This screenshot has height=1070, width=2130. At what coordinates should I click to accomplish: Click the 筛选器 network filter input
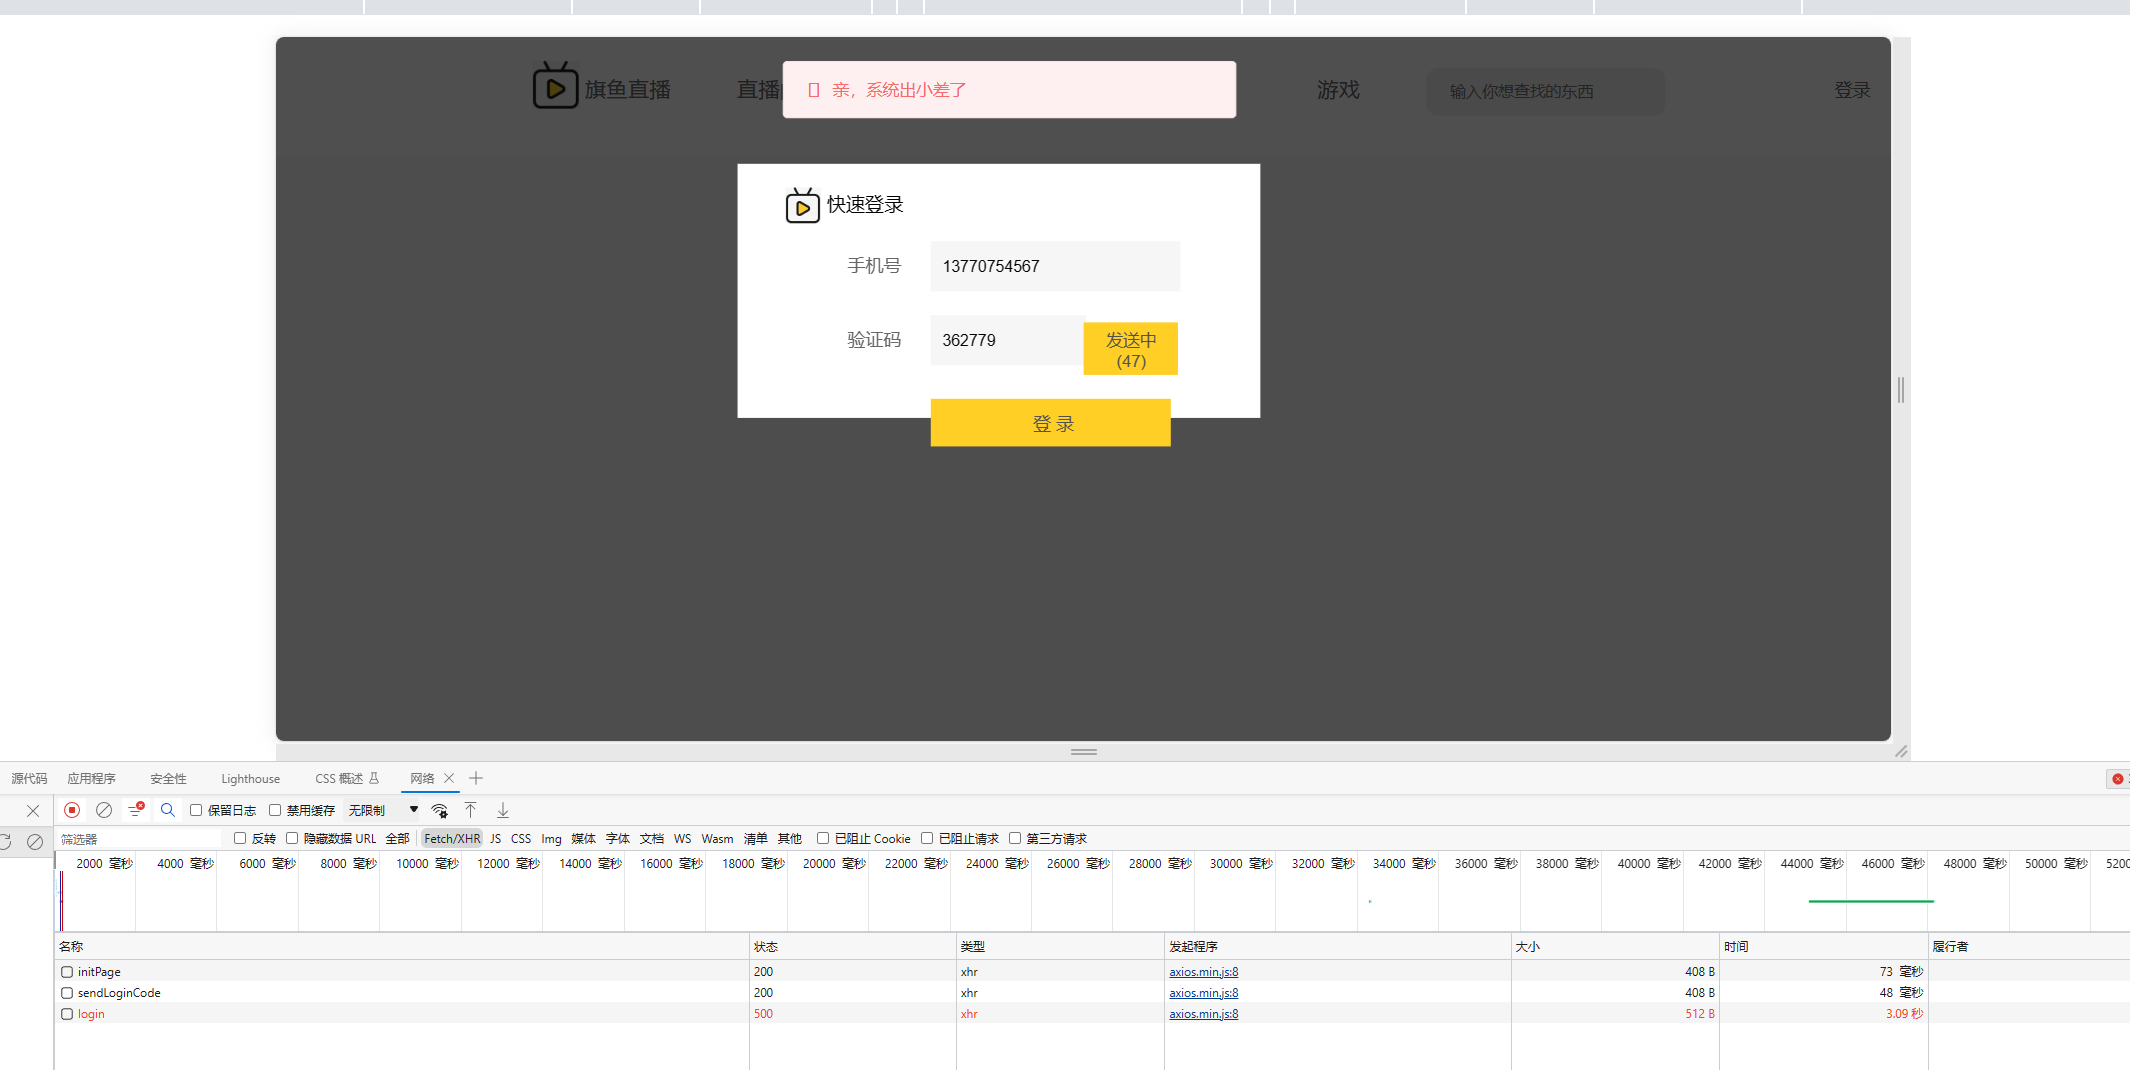click(x=140, y=839)
